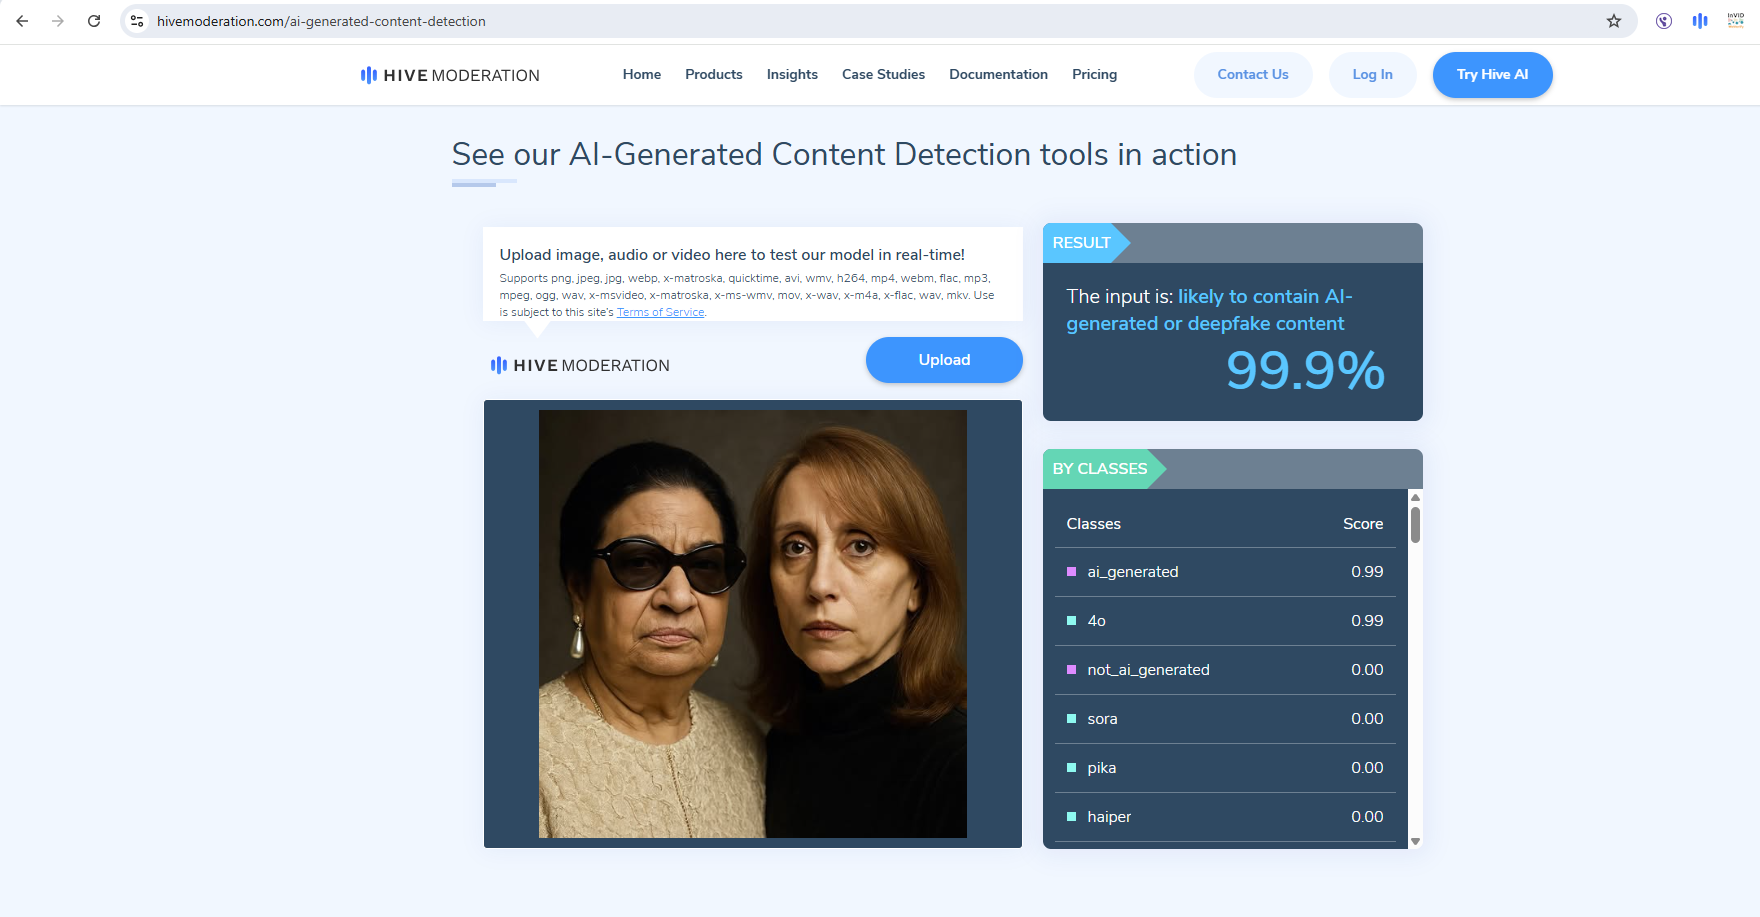Open the Documentation page
The width and height of the screenshot is (1760, 917).
(998, 74)
